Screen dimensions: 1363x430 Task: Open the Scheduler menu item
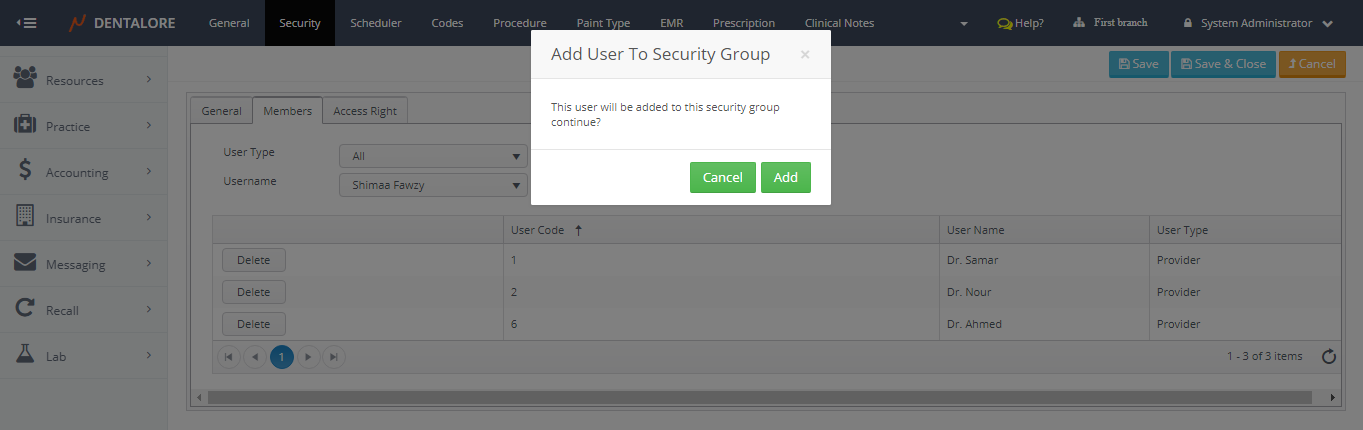[x=376, y=23]
